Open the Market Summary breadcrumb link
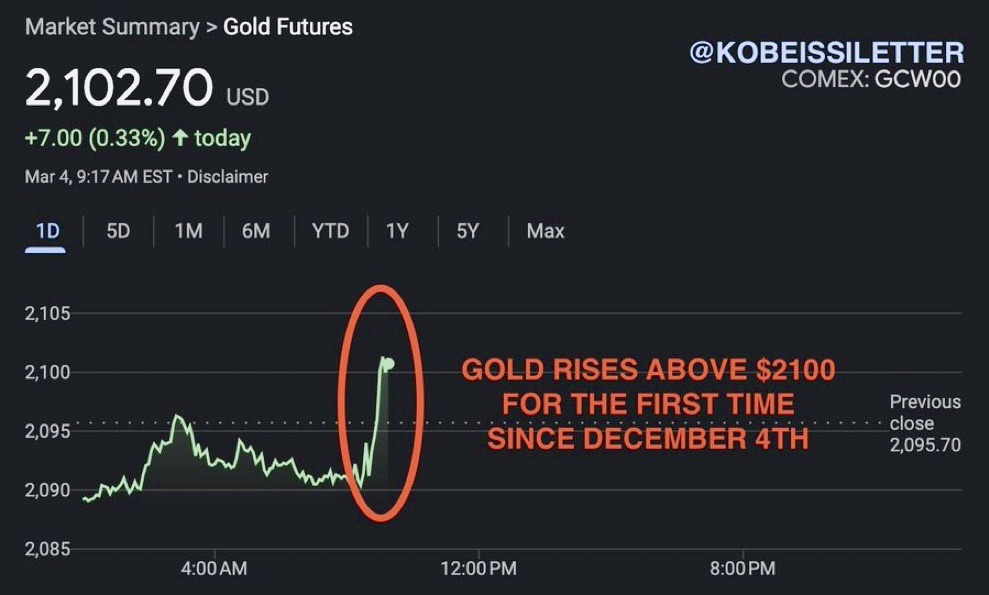The image size is (989, 595). pyautogui.click(x=111, y=27)
